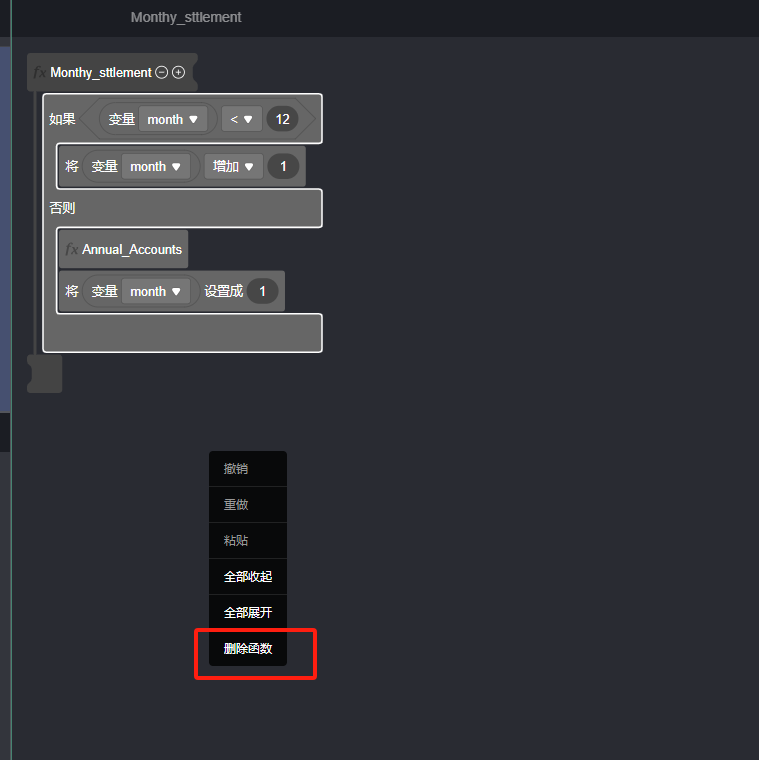Open the less-than operator dropdown
The image size is (759, 760).
coord(241,119)
